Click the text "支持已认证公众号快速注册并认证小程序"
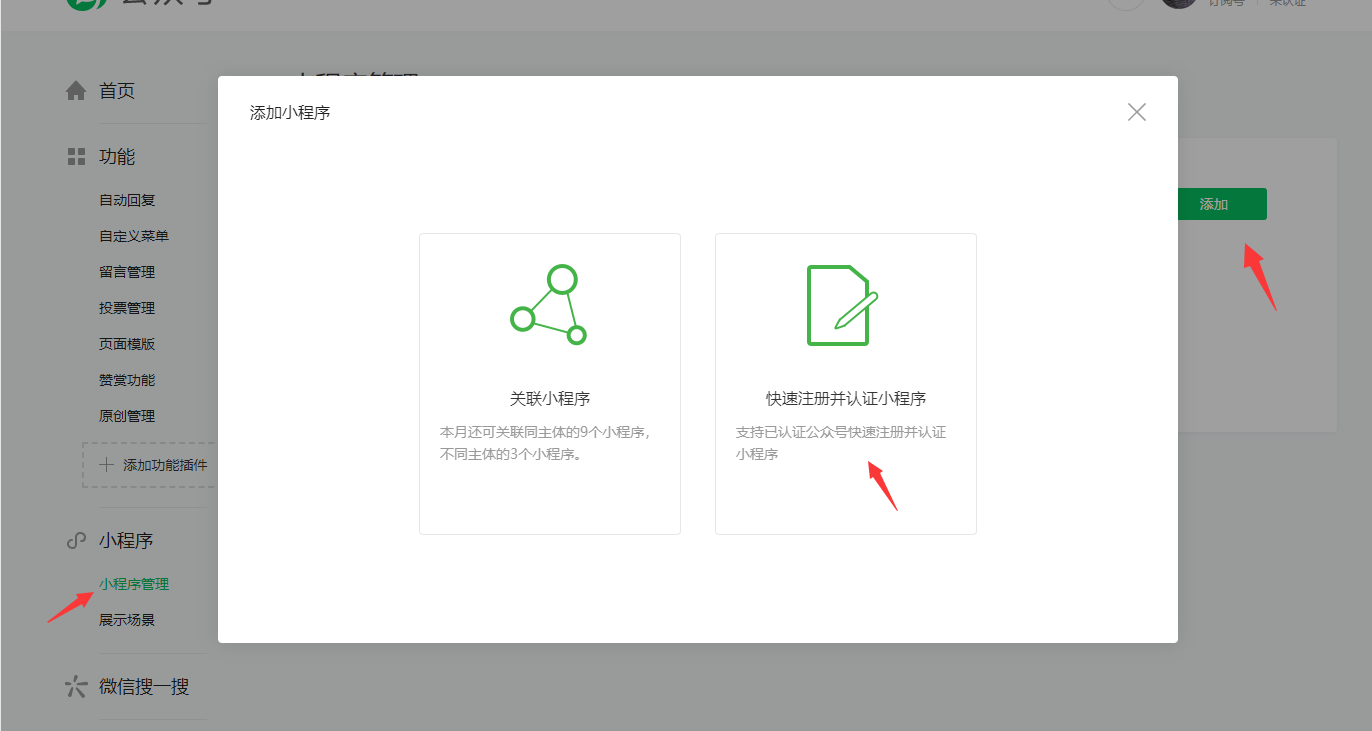This screenshot has width=1372, height=731. [x=841, y=444]
